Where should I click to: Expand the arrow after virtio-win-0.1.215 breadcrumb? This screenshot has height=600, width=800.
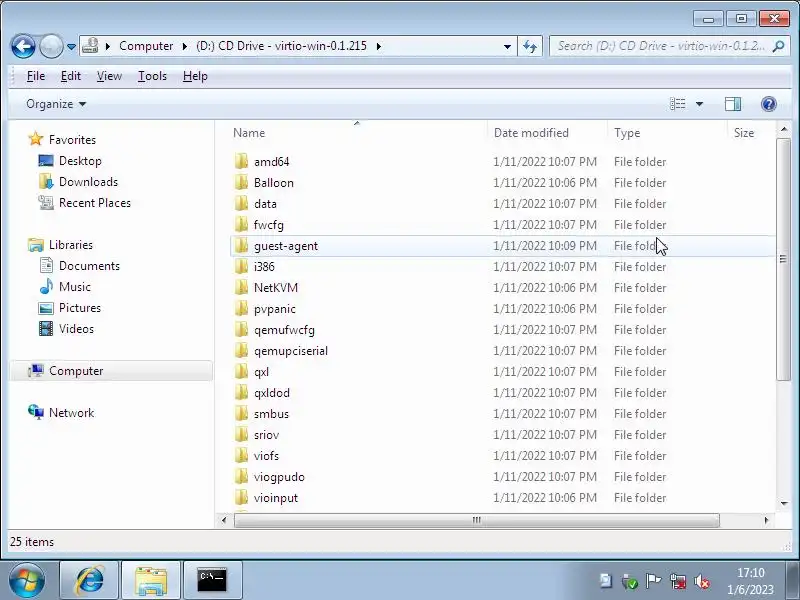click(379, 46)
